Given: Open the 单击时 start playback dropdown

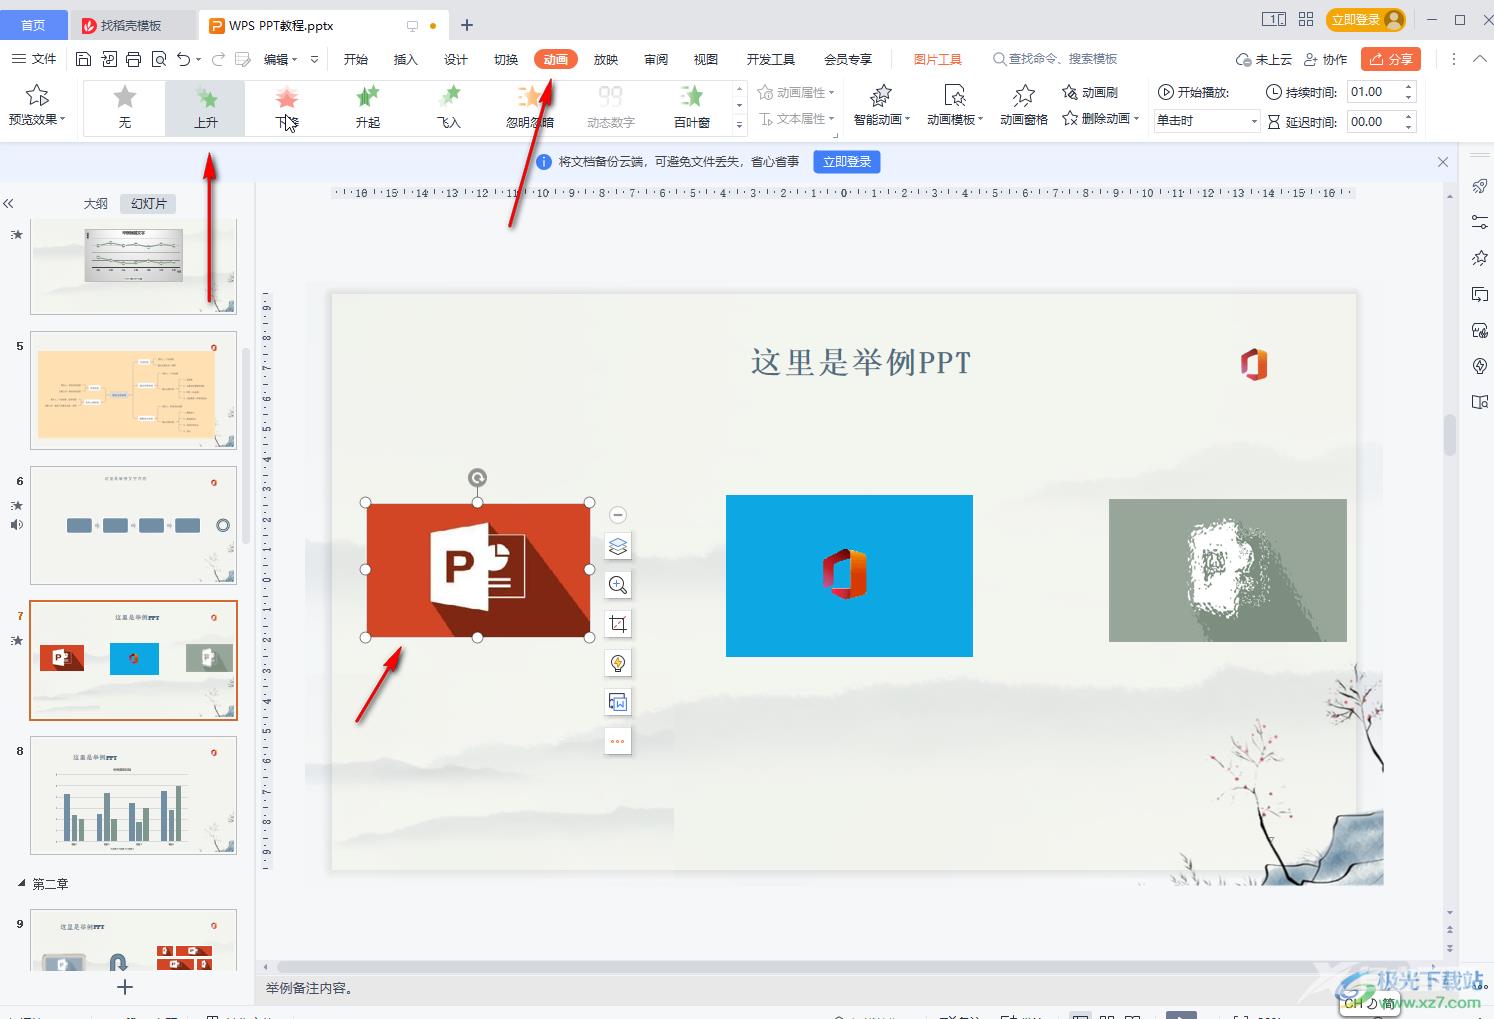Looking at the screenshot, I should coord(1206,121).
